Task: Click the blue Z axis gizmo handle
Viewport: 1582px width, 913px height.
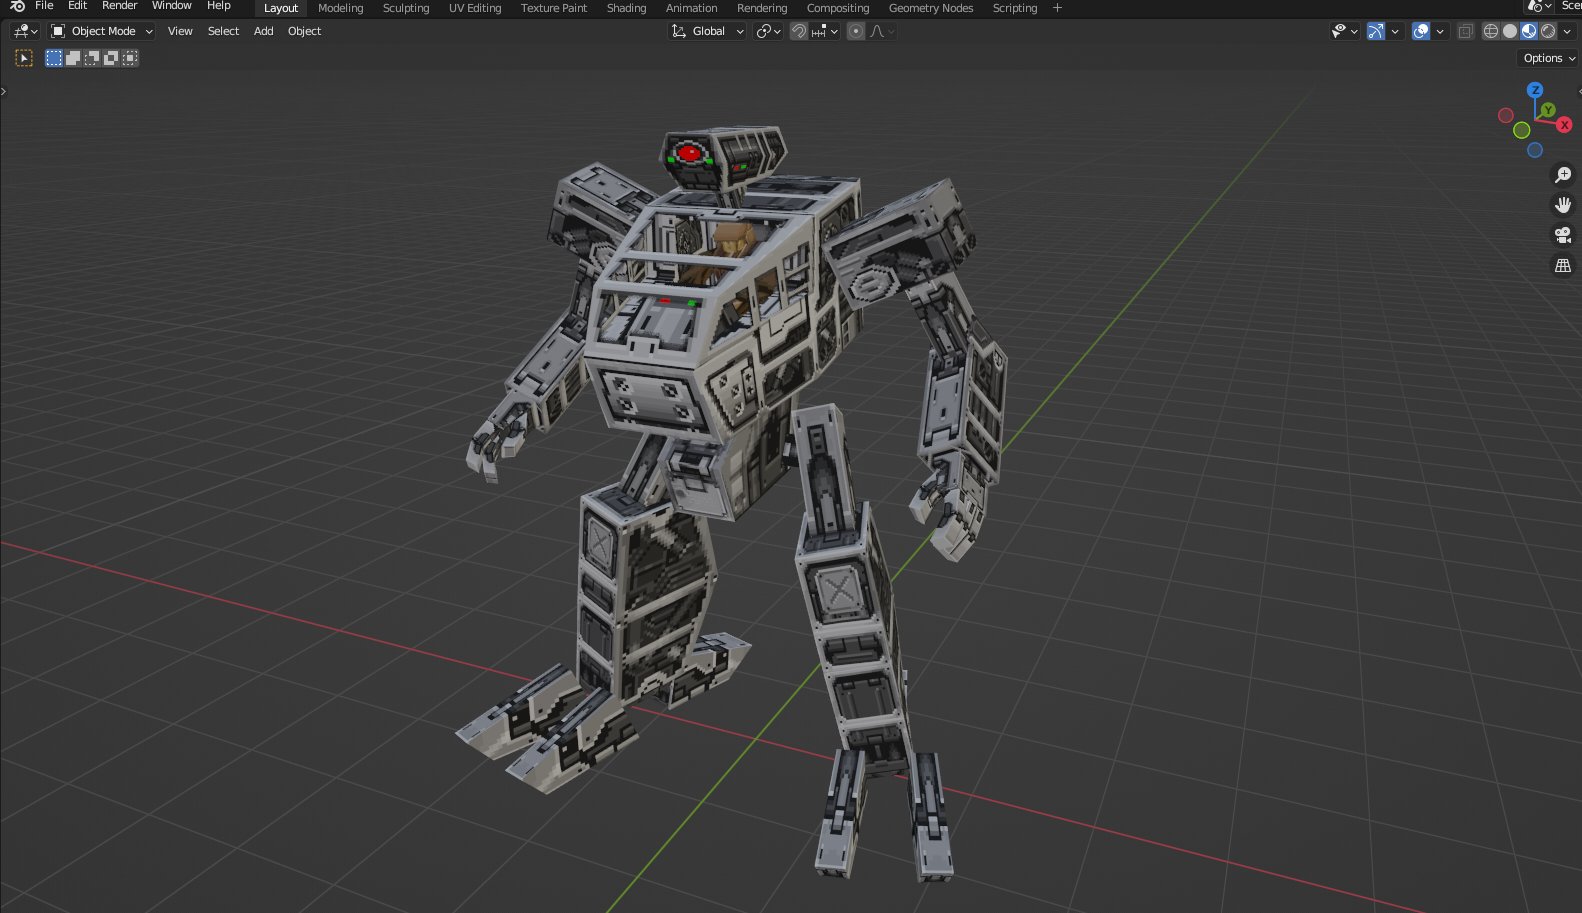Action: click(1535, 90)
